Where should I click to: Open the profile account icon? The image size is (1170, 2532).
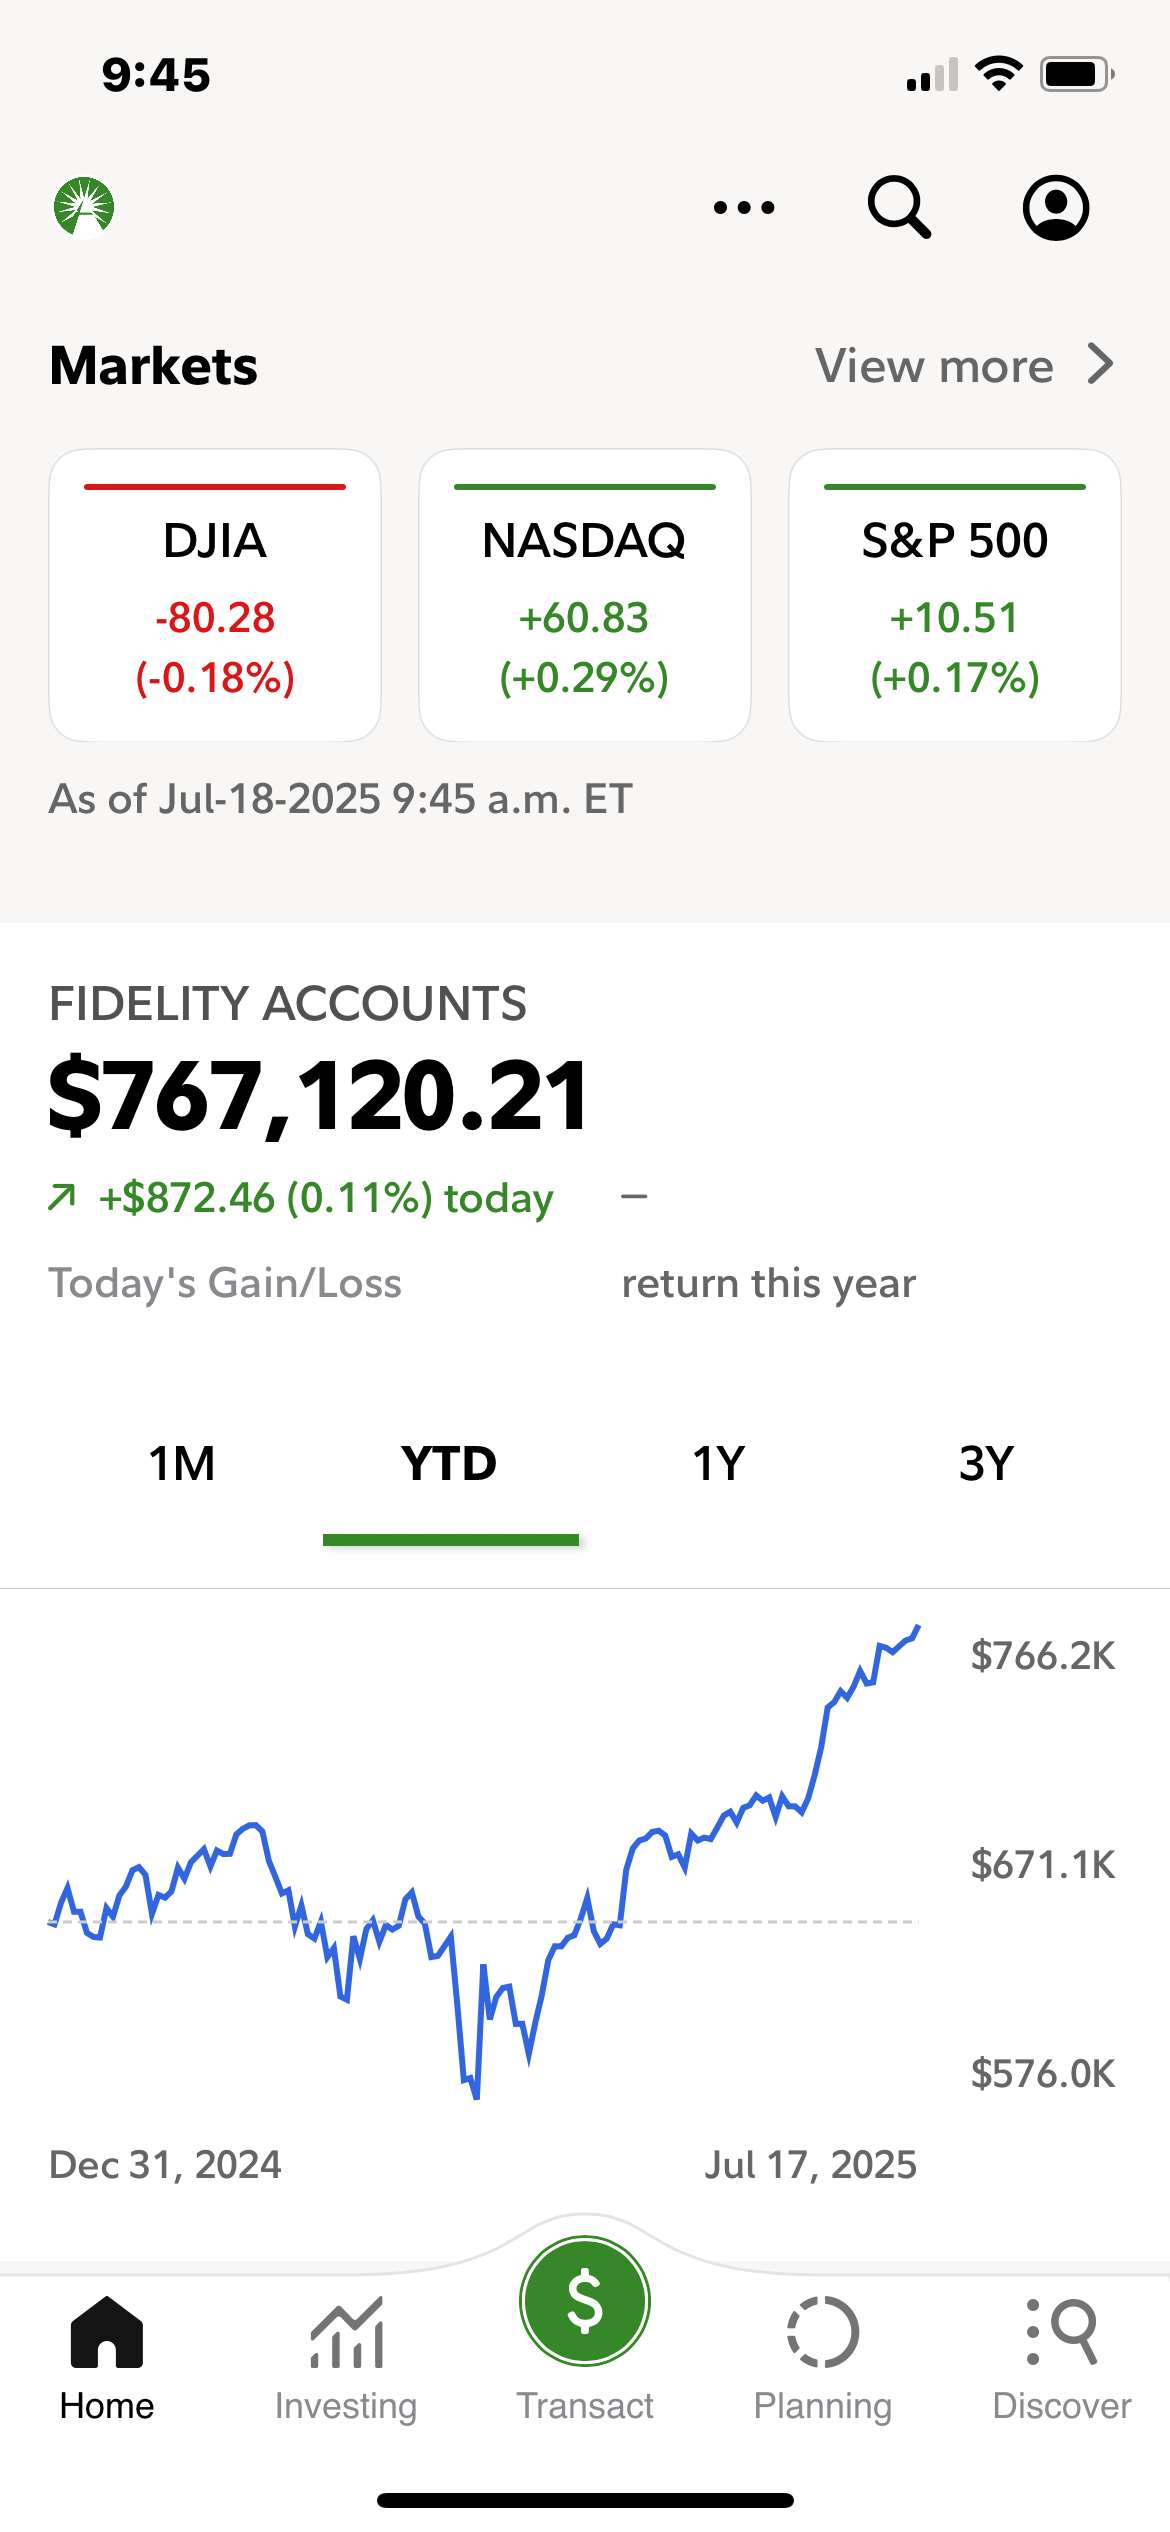coord(1055,207)
